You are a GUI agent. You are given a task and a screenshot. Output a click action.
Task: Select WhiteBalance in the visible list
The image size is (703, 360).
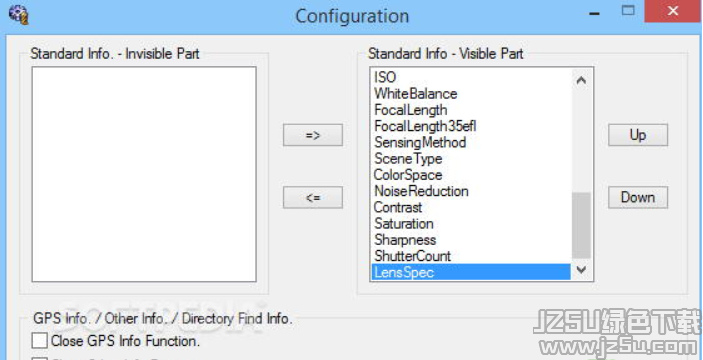point(471,94)
